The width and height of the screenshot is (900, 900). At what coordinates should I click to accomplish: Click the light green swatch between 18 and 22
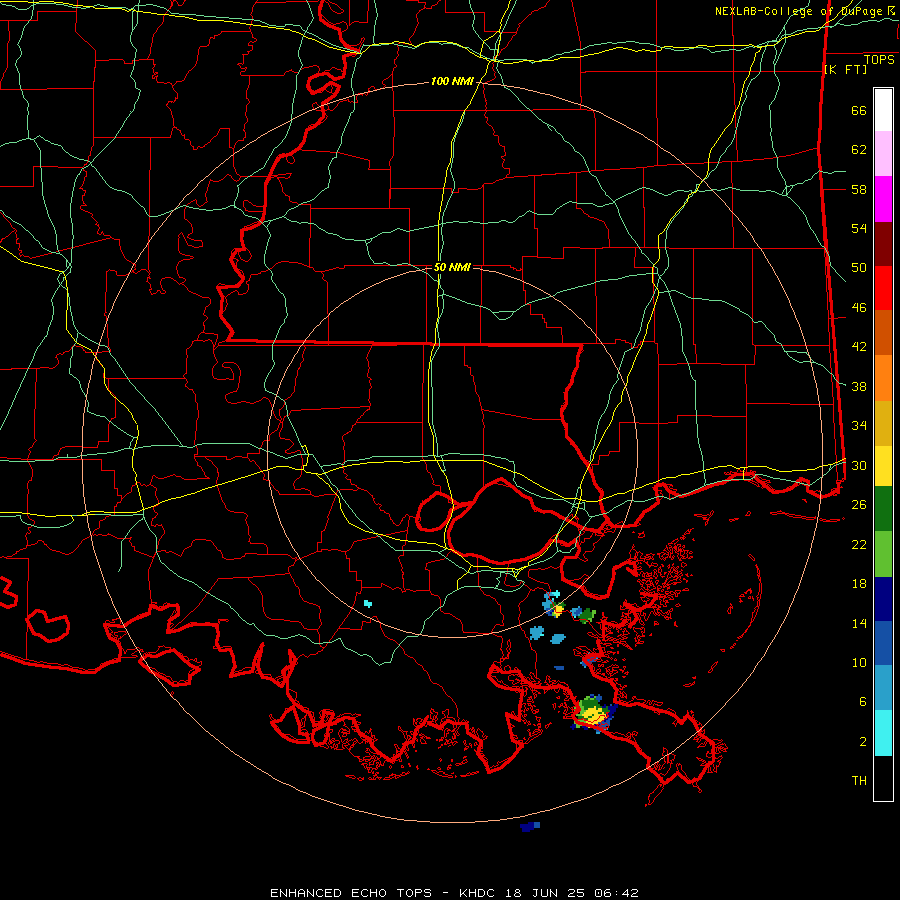[x=883, y=554]
